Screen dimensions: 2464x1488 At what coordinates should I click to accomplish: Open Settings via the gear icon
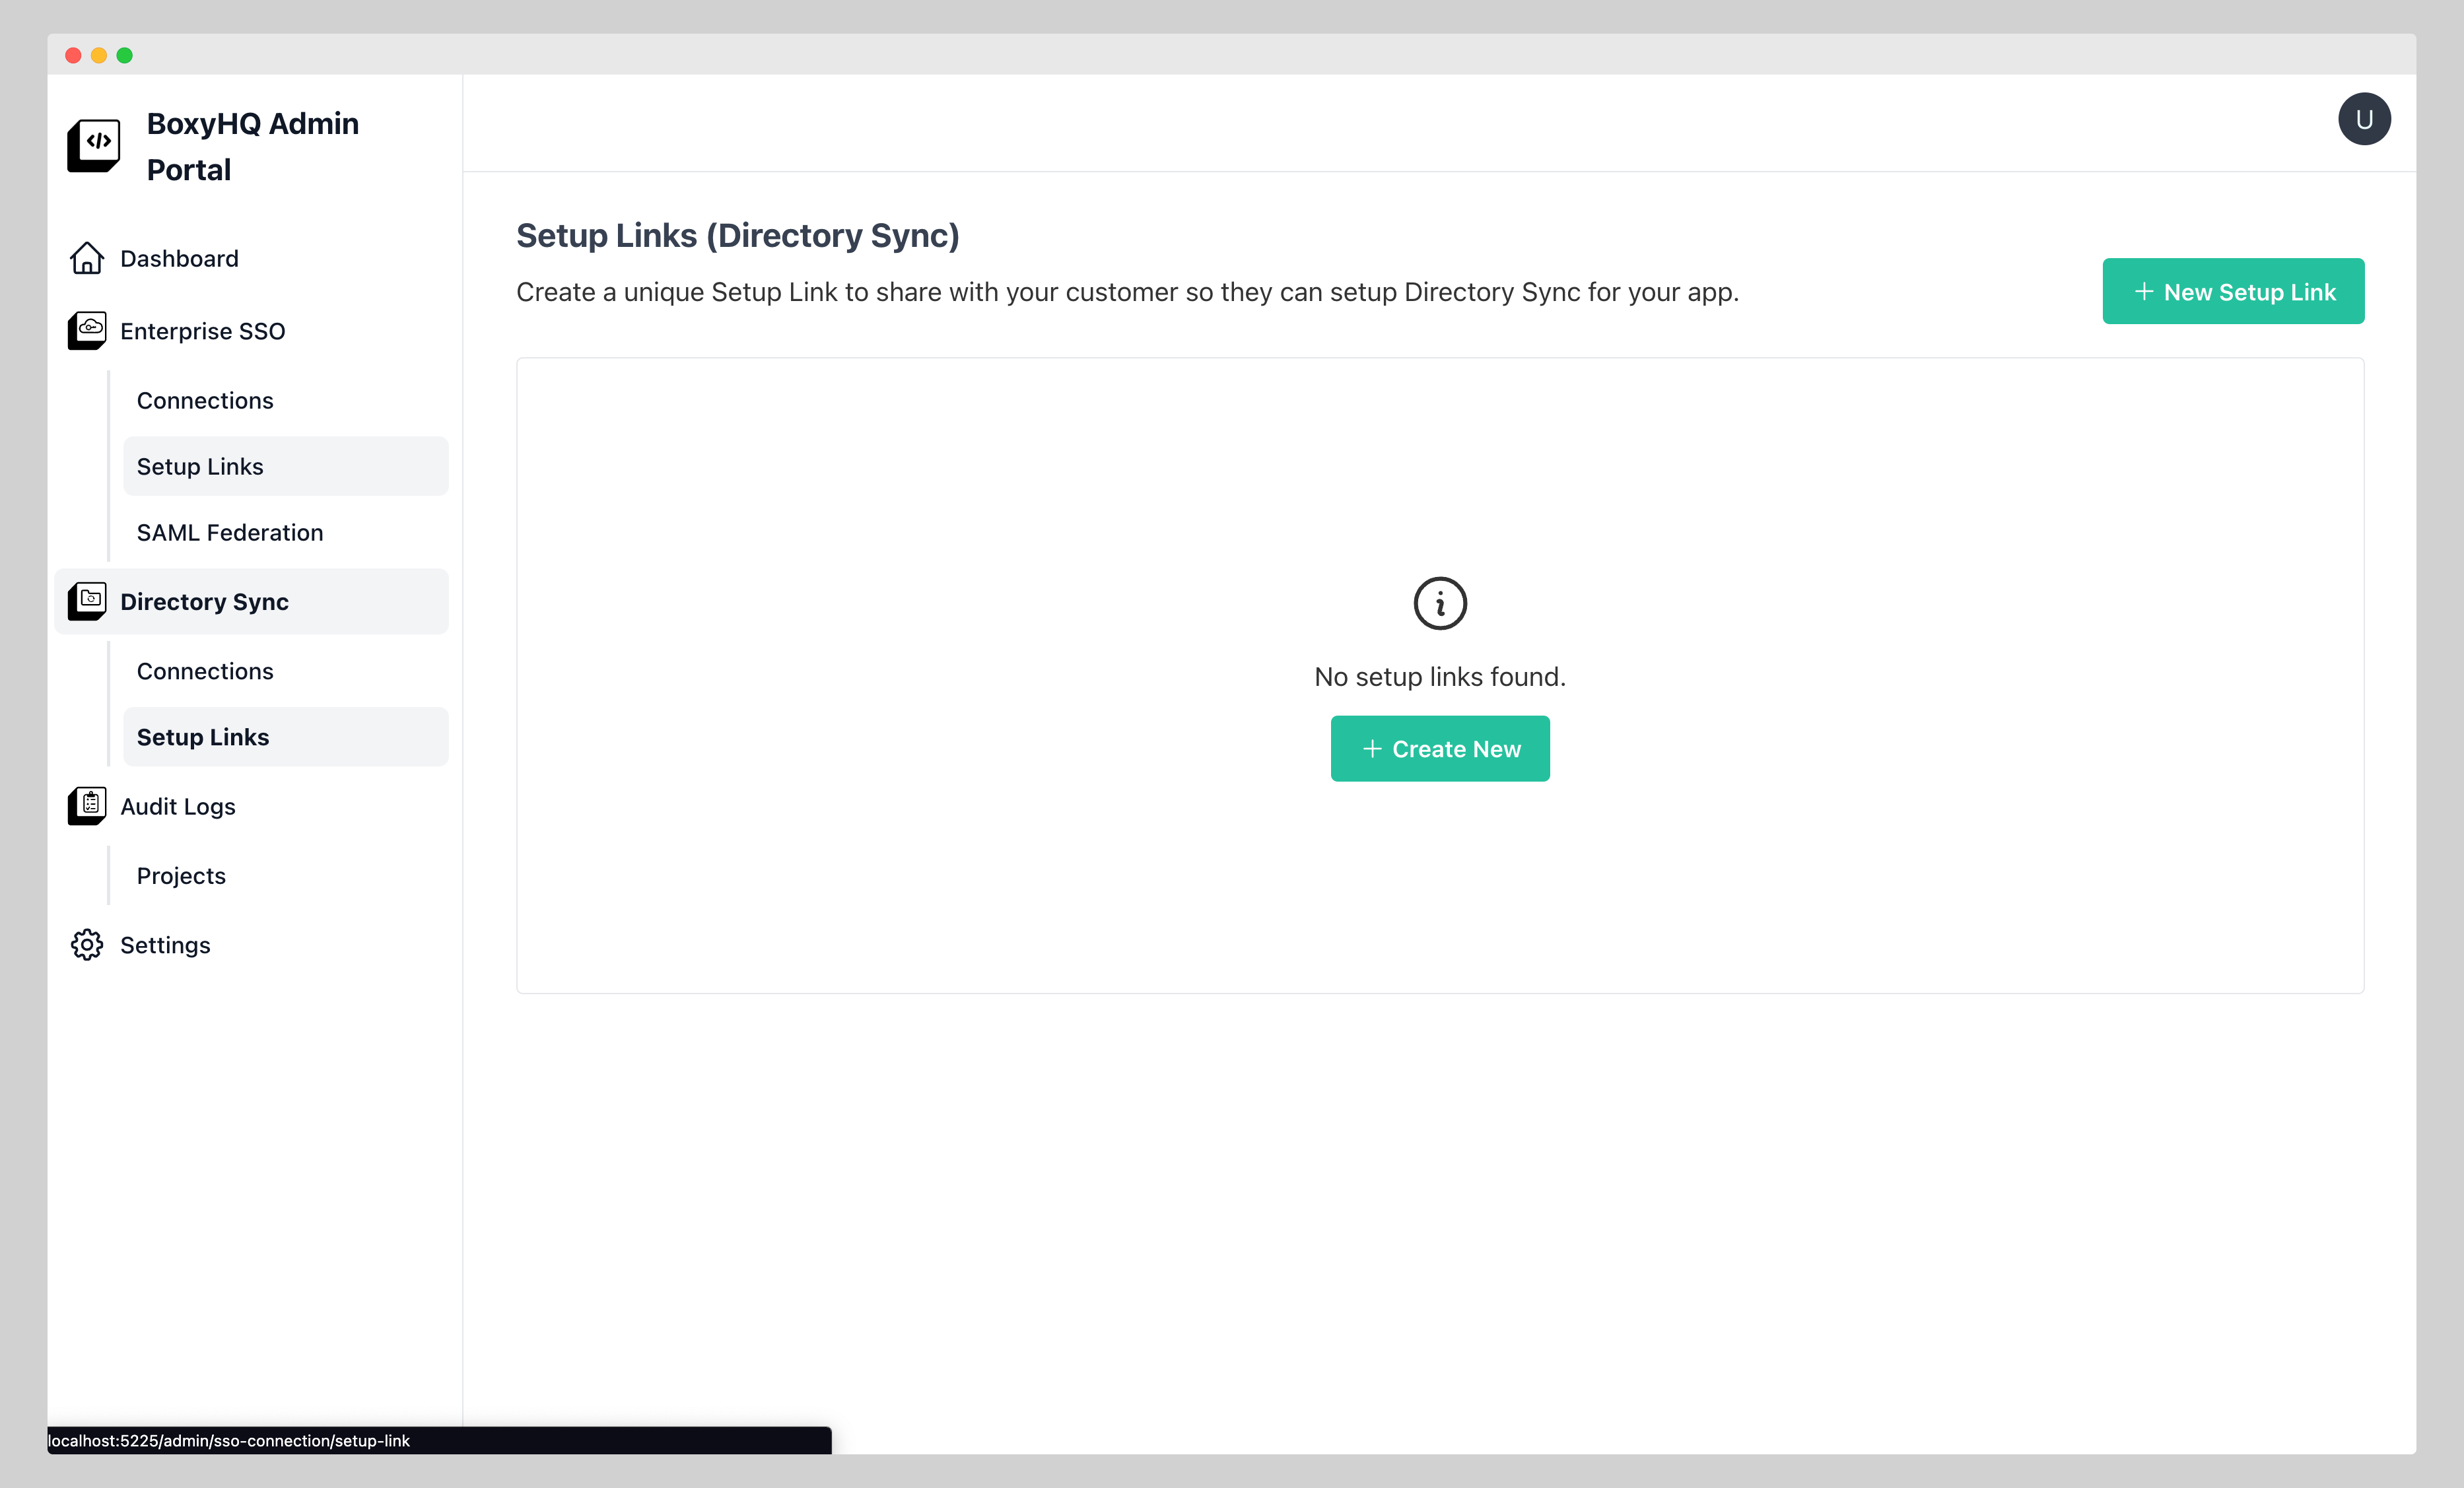(87, 944)
